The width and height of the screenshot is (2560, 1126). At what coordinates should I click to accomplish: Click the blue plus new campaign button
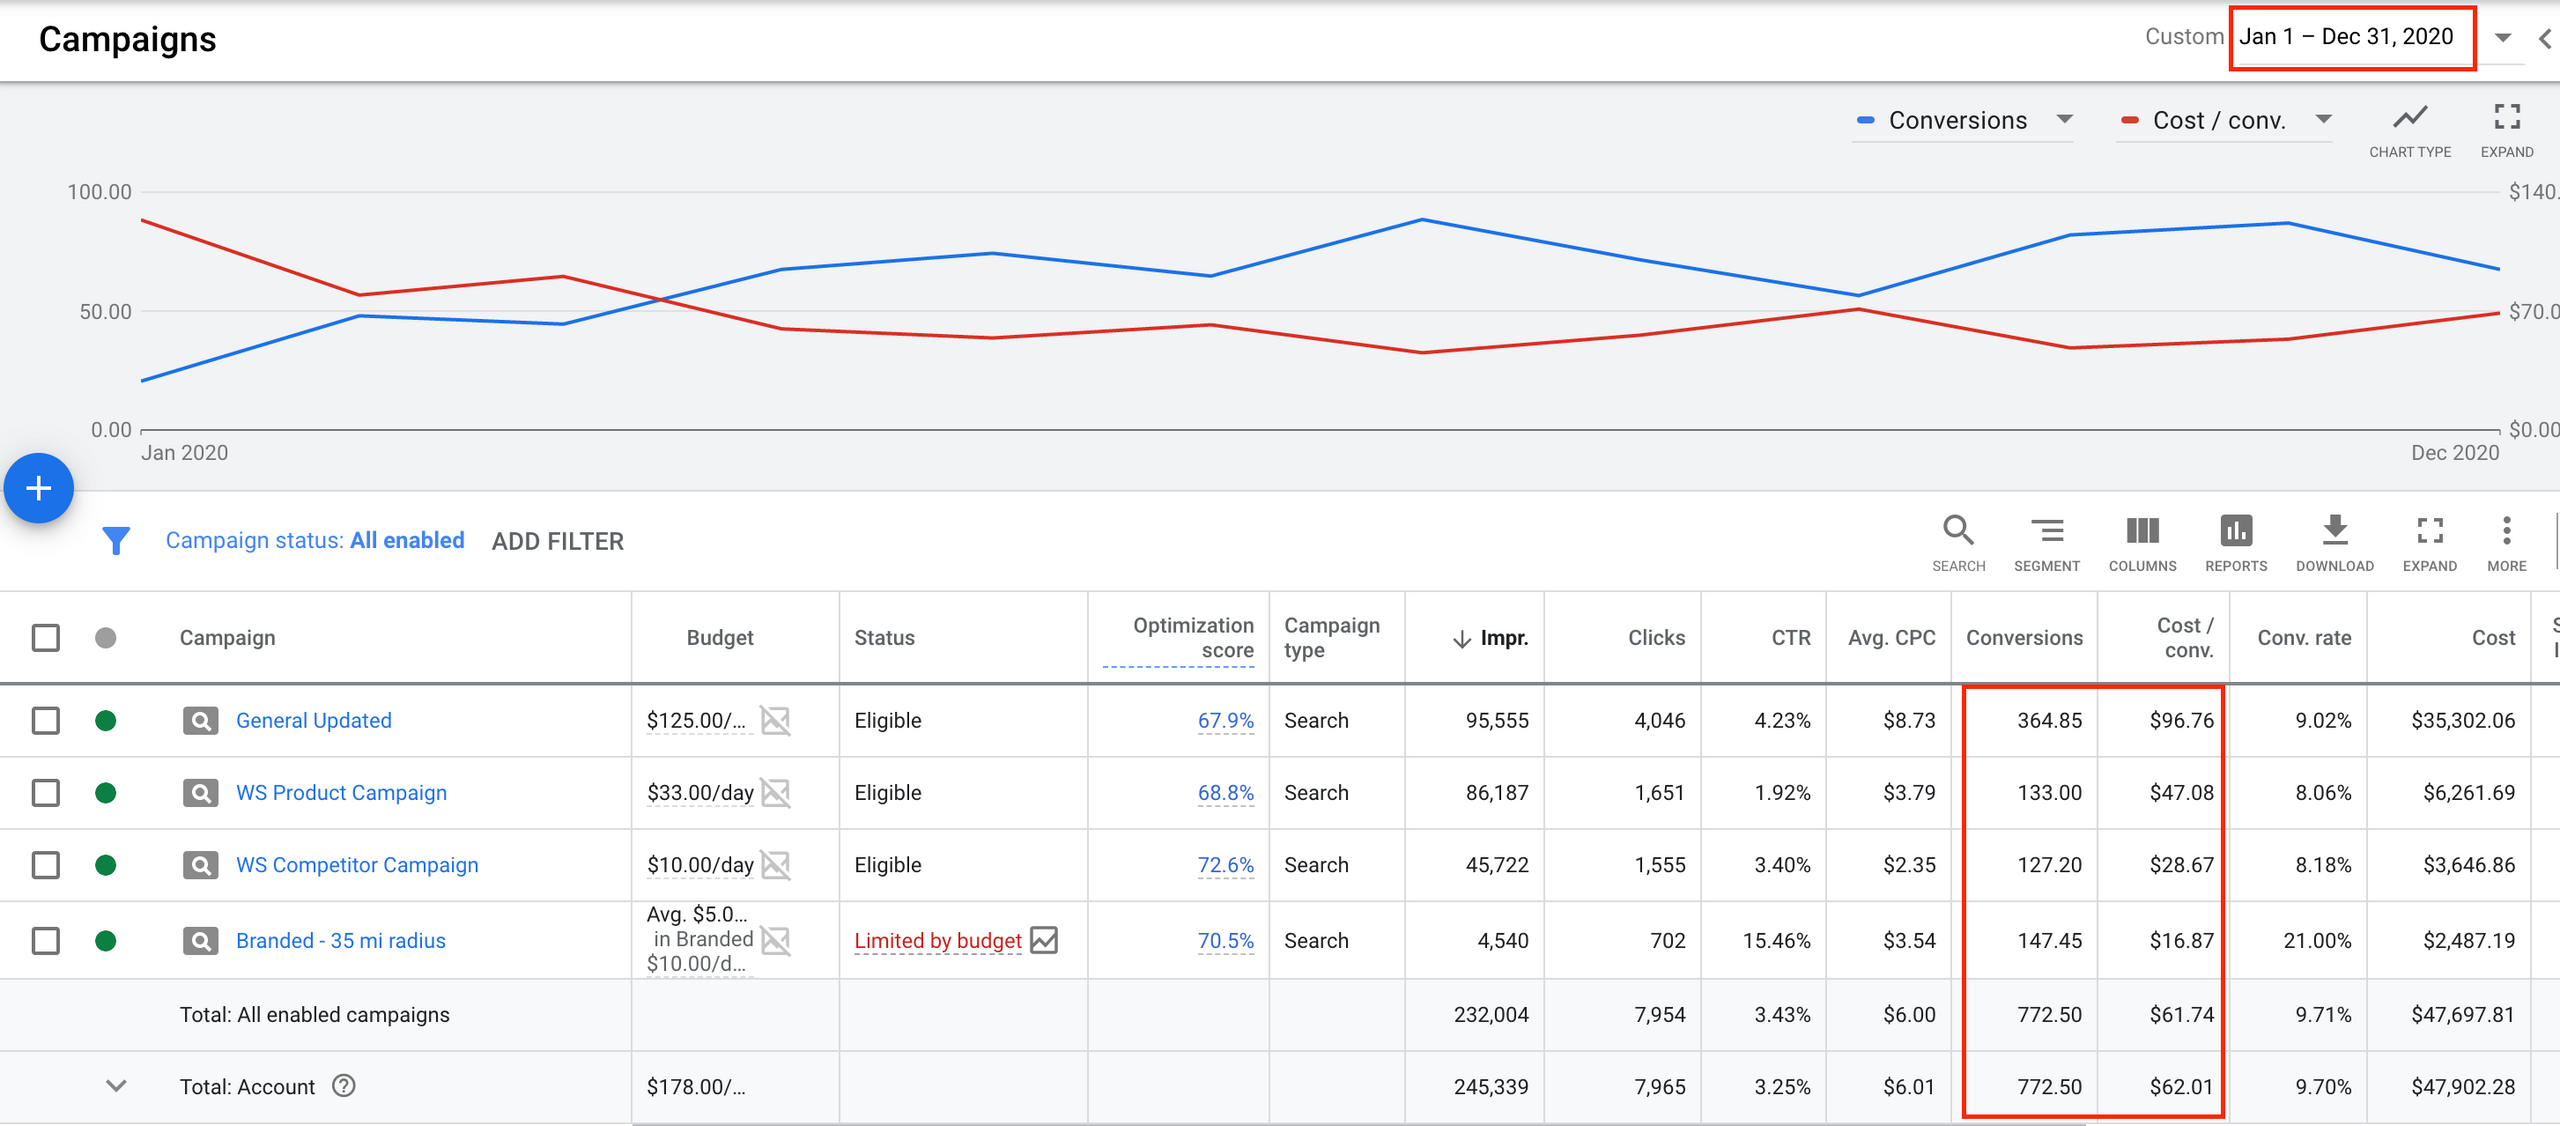point(39,488)
